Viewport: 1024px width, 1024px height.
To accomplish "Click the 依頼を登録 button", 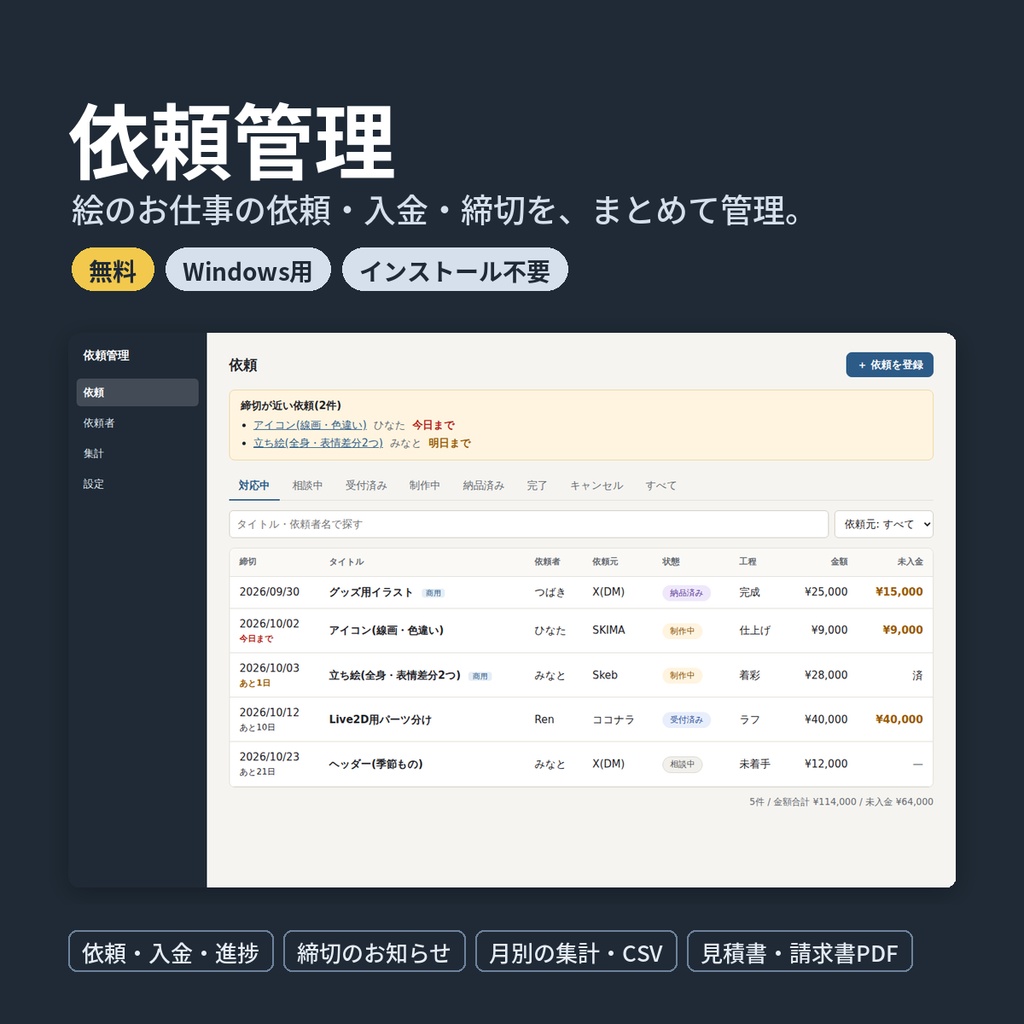I will click(x=889, y=364).
